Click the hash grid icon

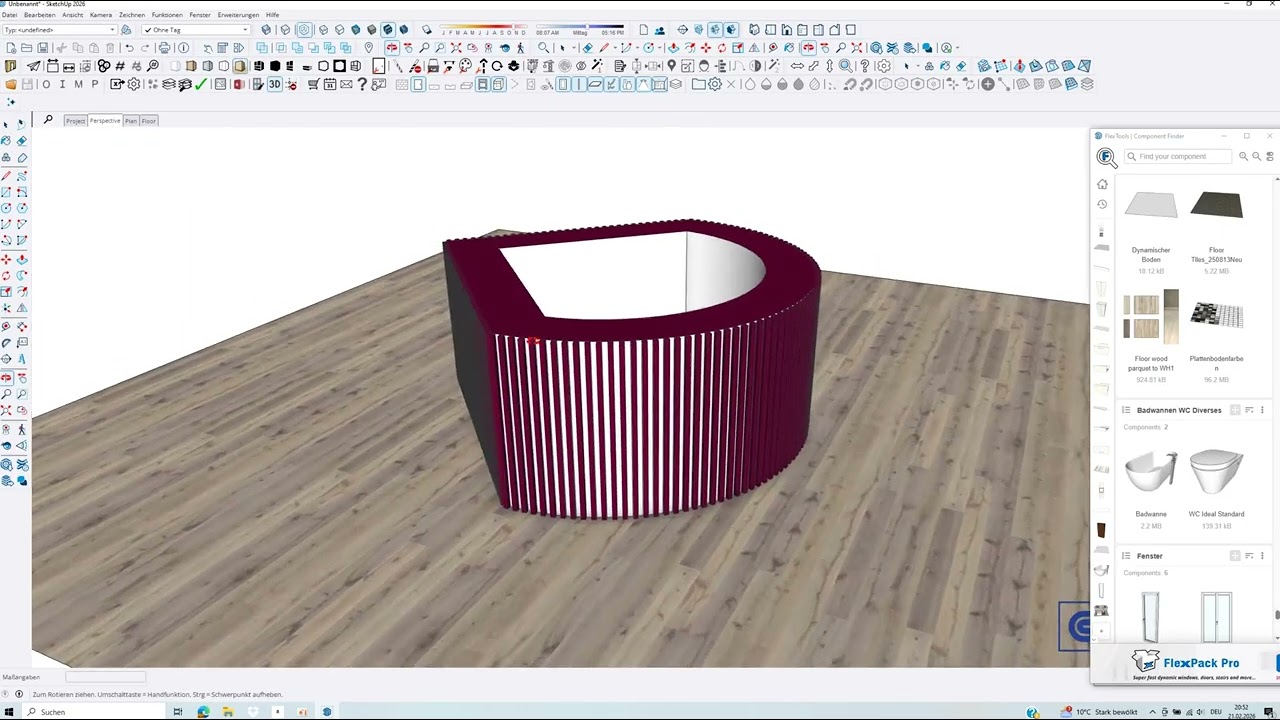click(x=120, y=66)
